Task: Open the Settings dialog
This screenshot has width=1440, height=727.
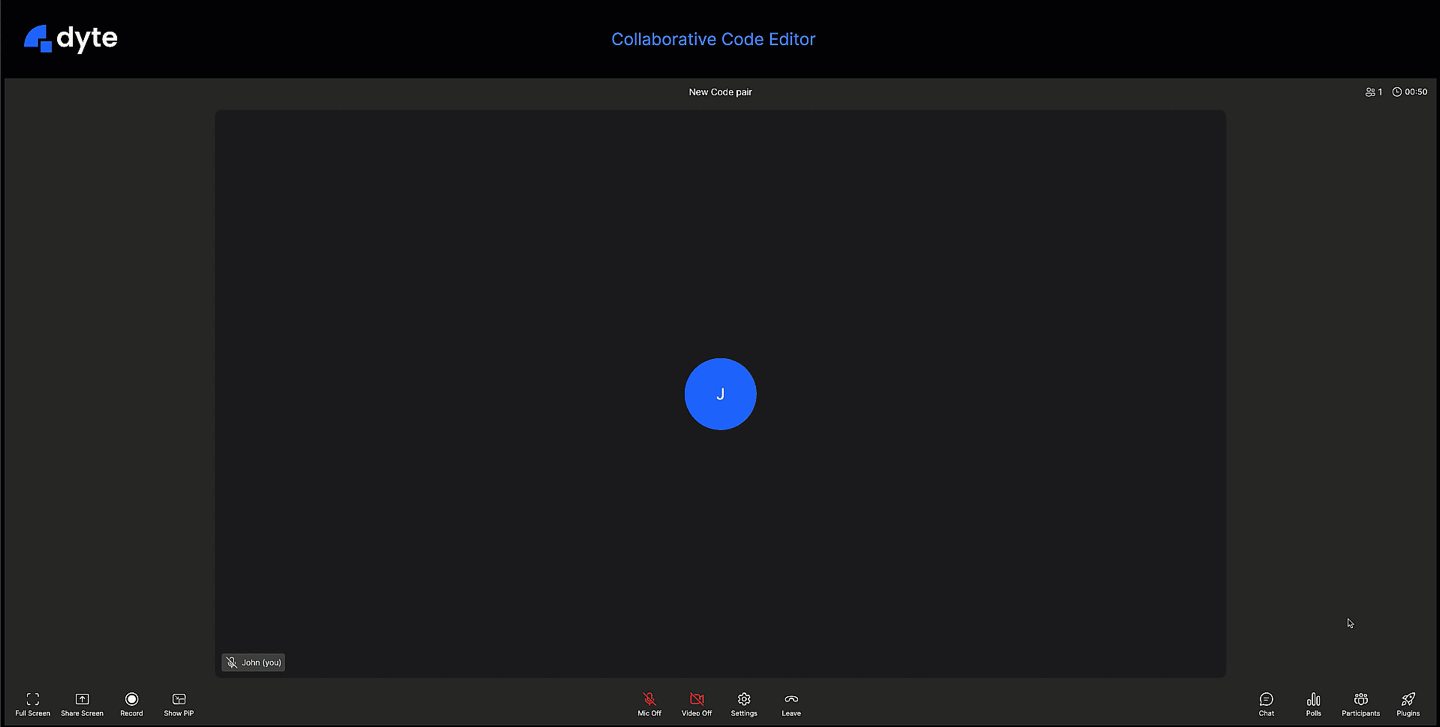Action: [743, 703]
